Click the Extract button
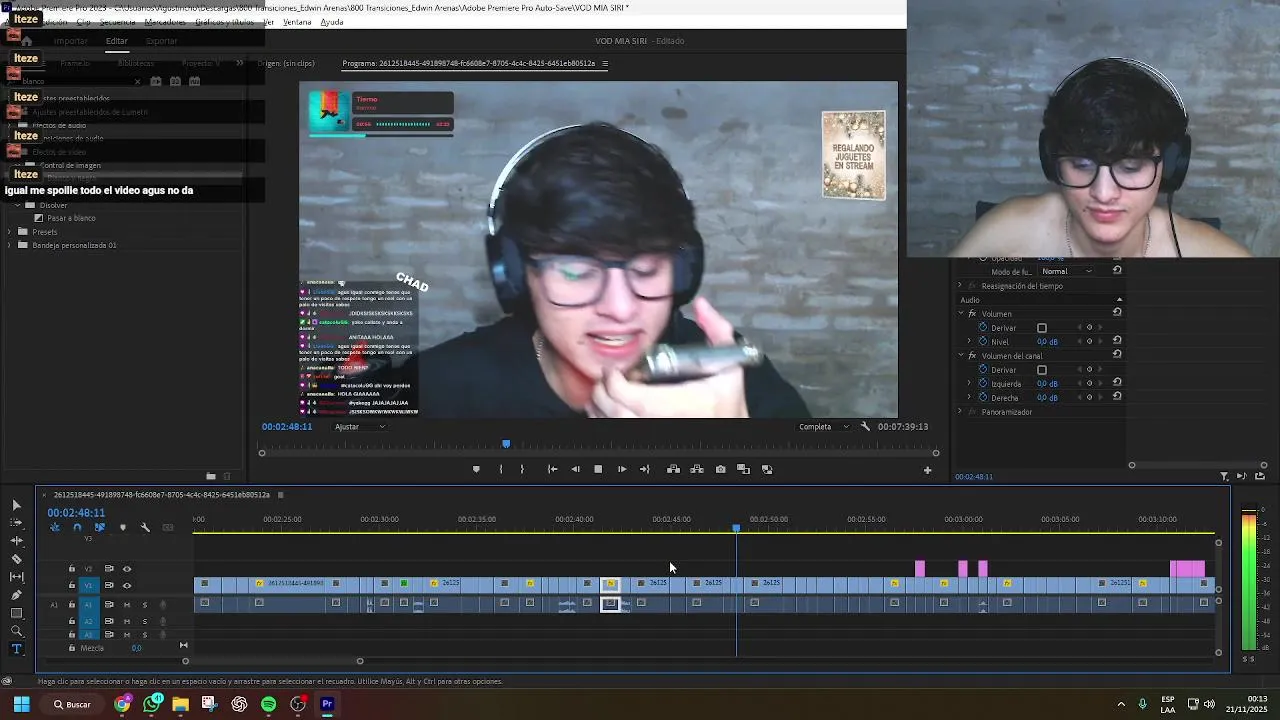This screenshot has width=1280, height=720. 697,469
